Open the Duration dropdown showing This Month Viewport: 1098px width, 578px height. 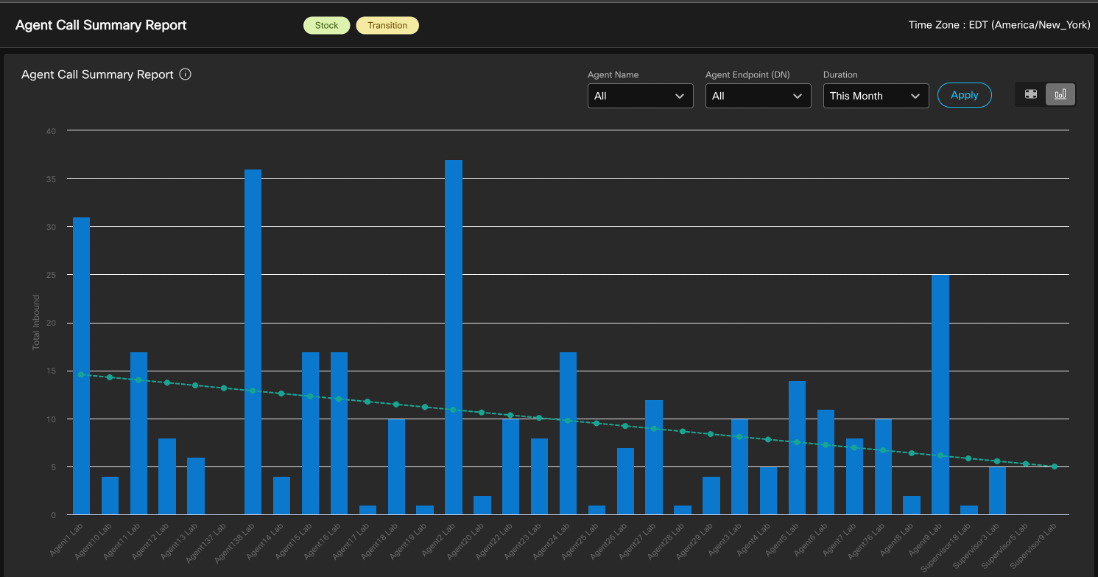tap(875, 96)
